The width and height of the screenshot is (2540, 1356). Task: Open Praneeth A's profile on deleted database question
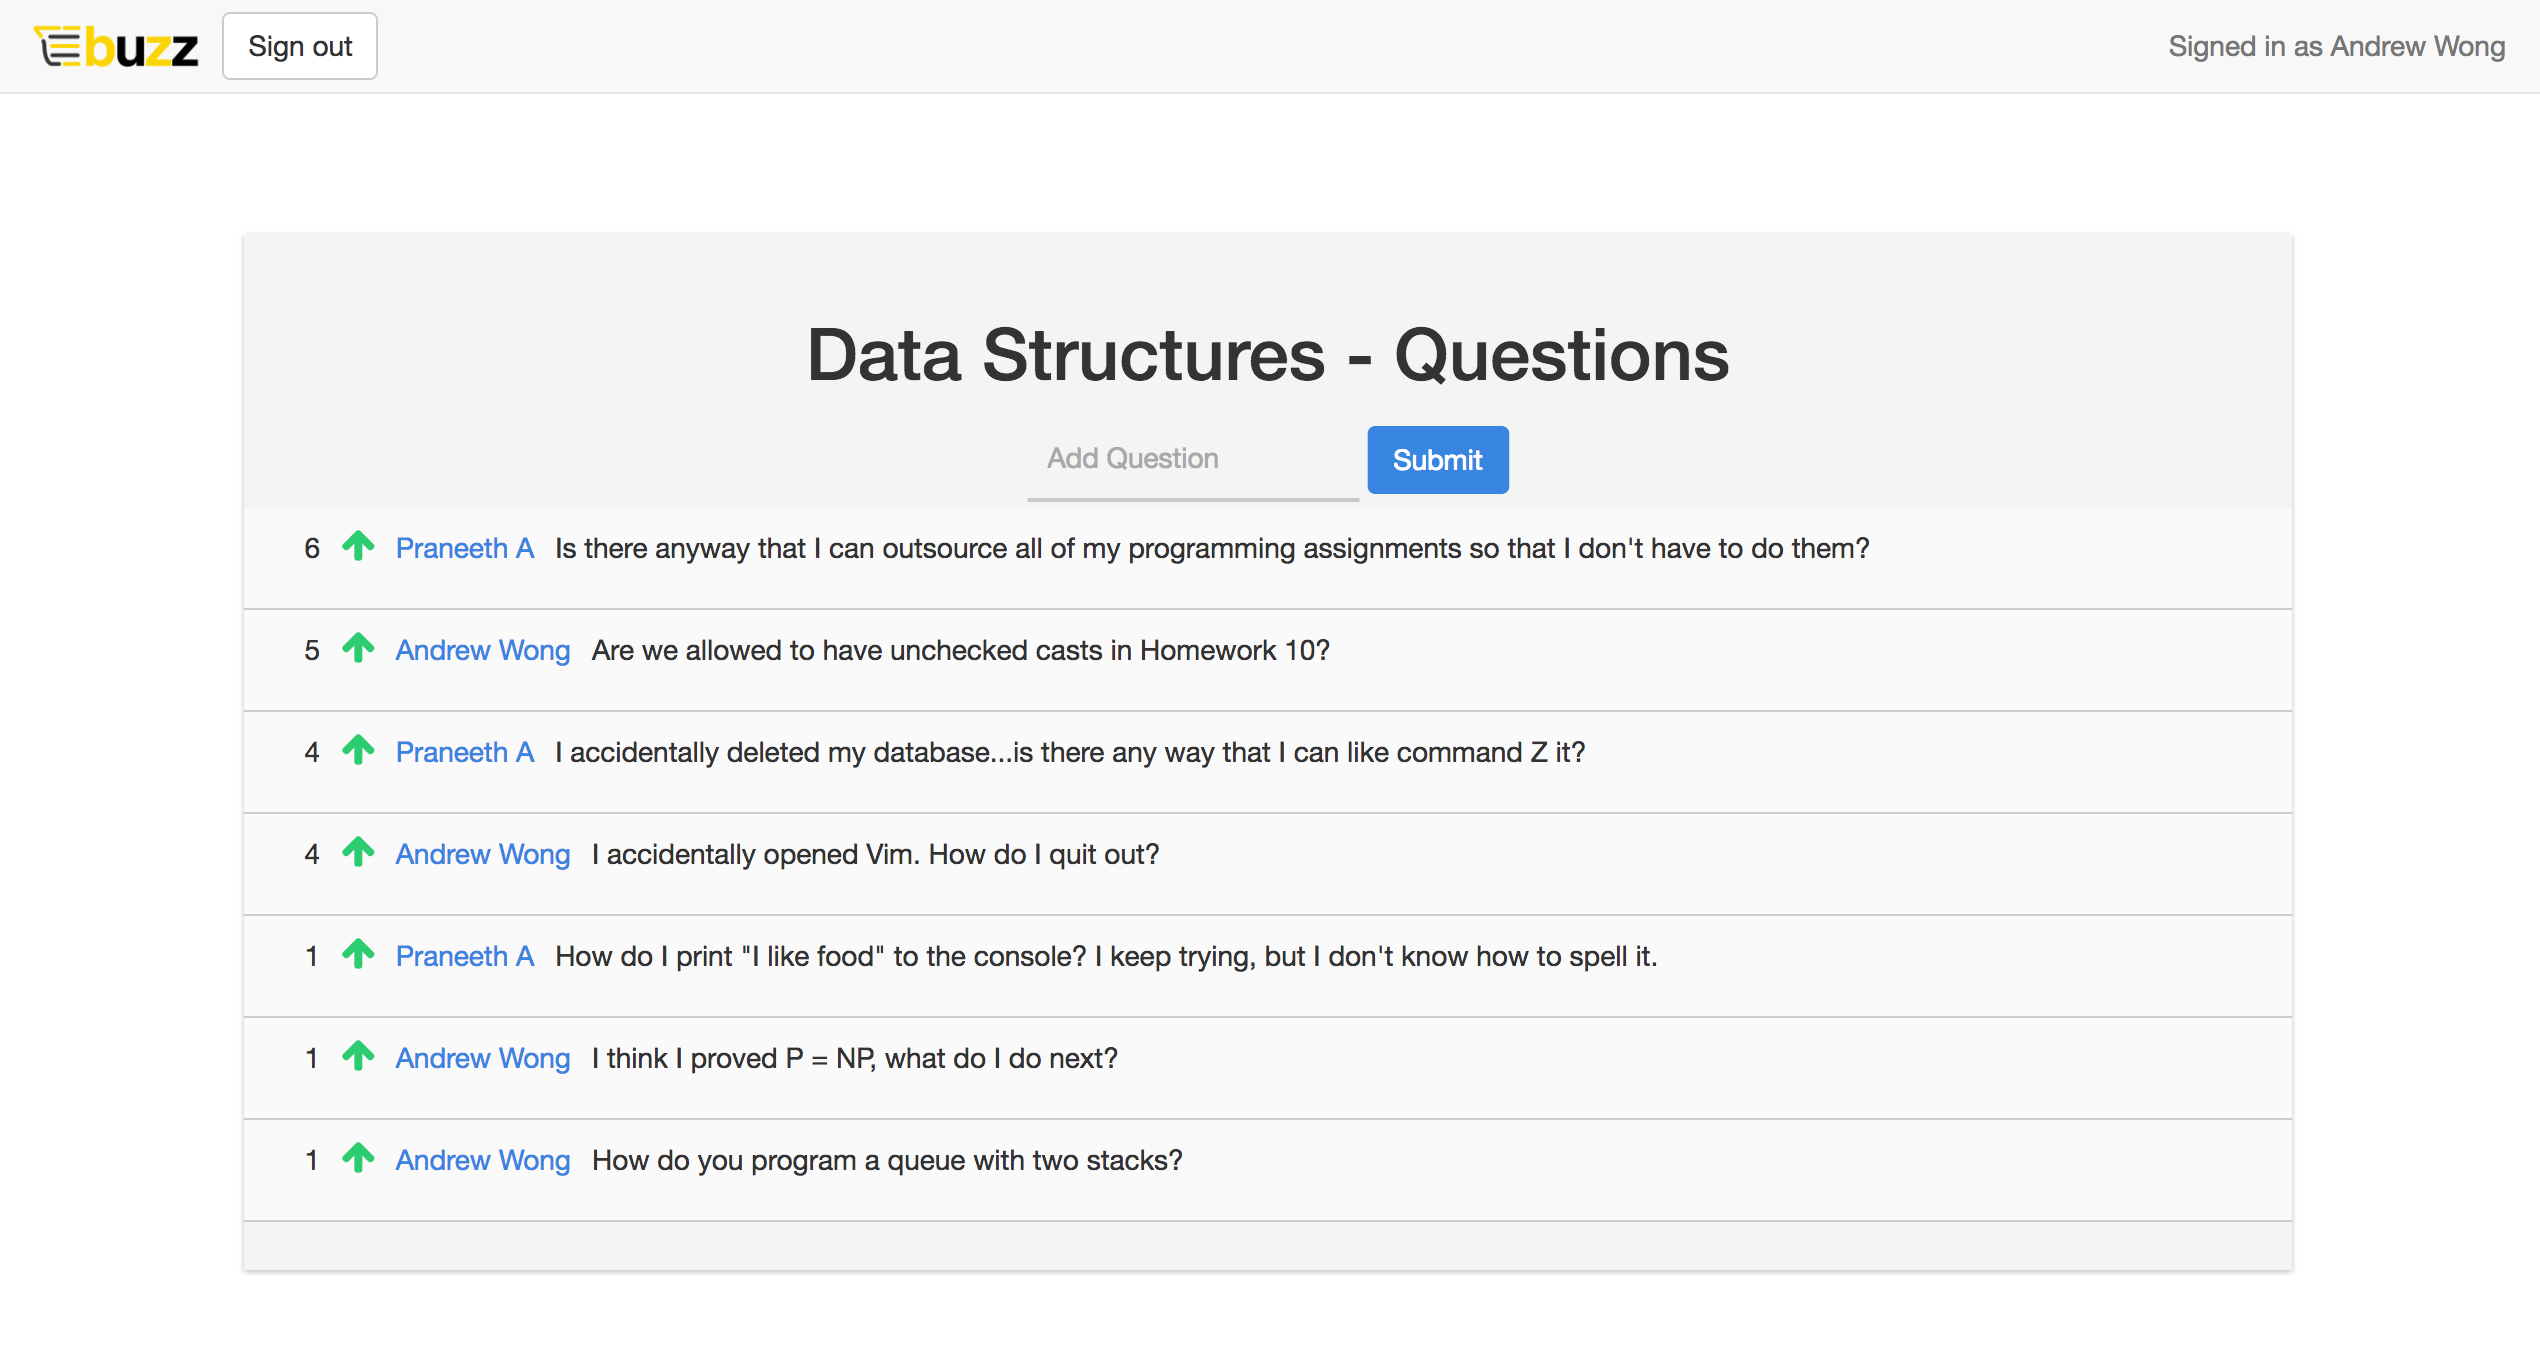(464, 752)
